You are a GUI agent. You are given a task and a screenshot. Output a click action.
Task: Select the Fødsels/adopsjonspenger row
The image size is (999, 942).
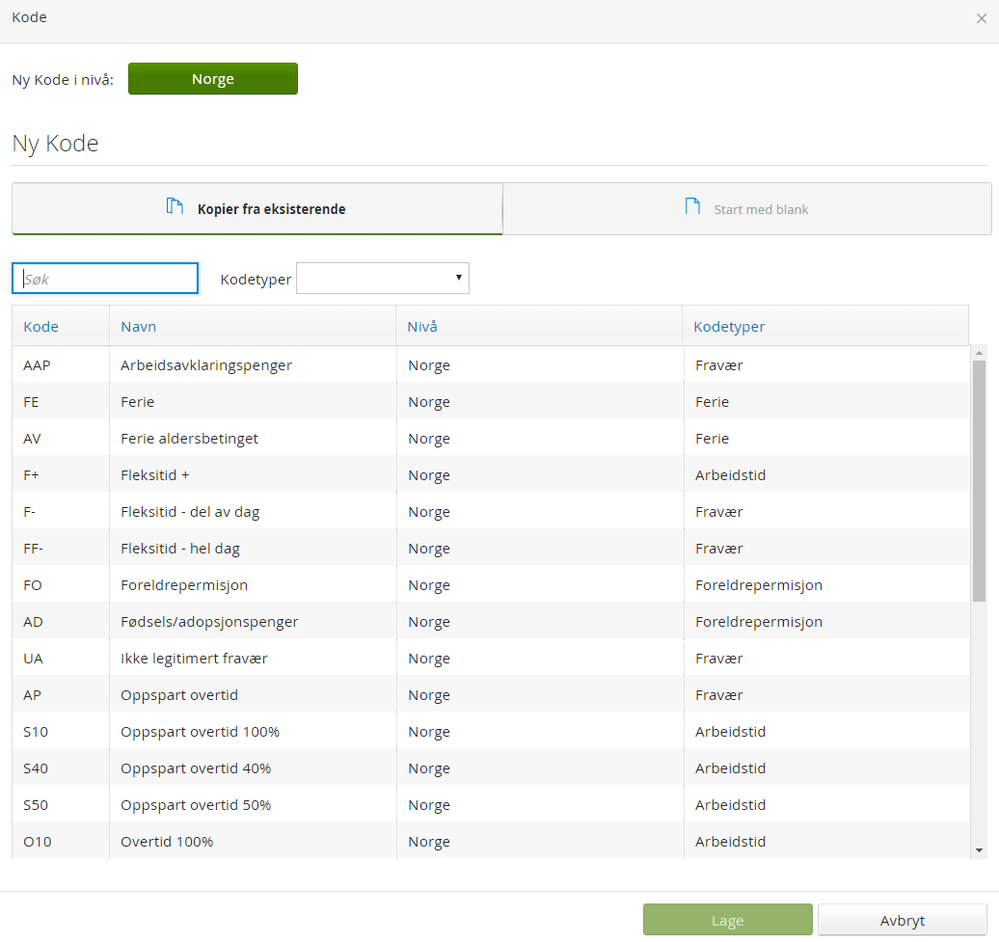click(x=491, y=622)
